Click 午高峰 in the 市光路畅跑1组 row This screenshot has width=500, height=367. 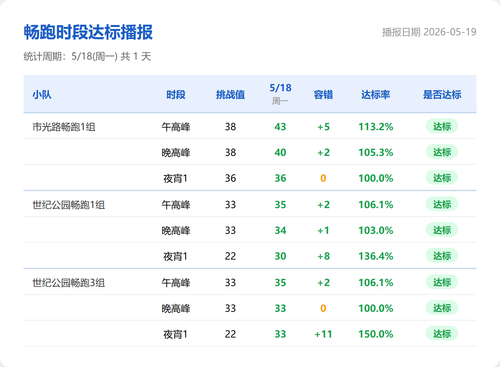click(176, 127)
